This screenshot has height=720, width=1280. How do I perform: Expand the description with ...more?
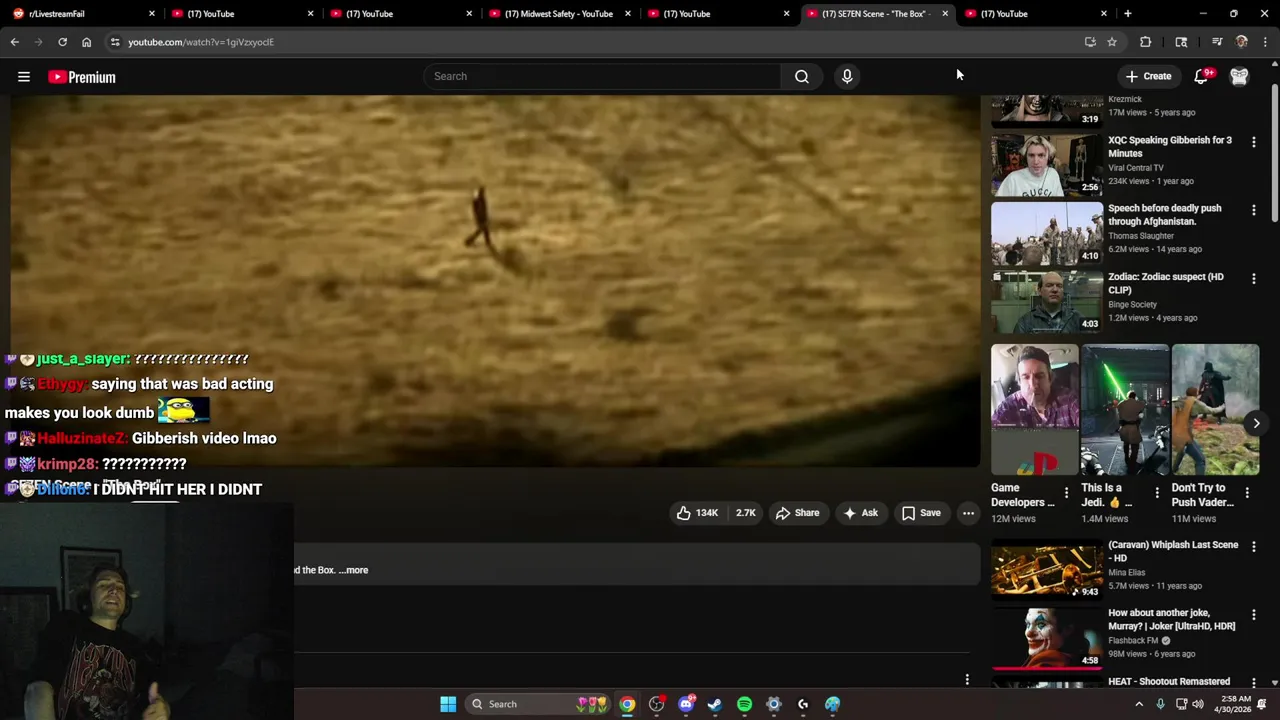click(353, 570)
